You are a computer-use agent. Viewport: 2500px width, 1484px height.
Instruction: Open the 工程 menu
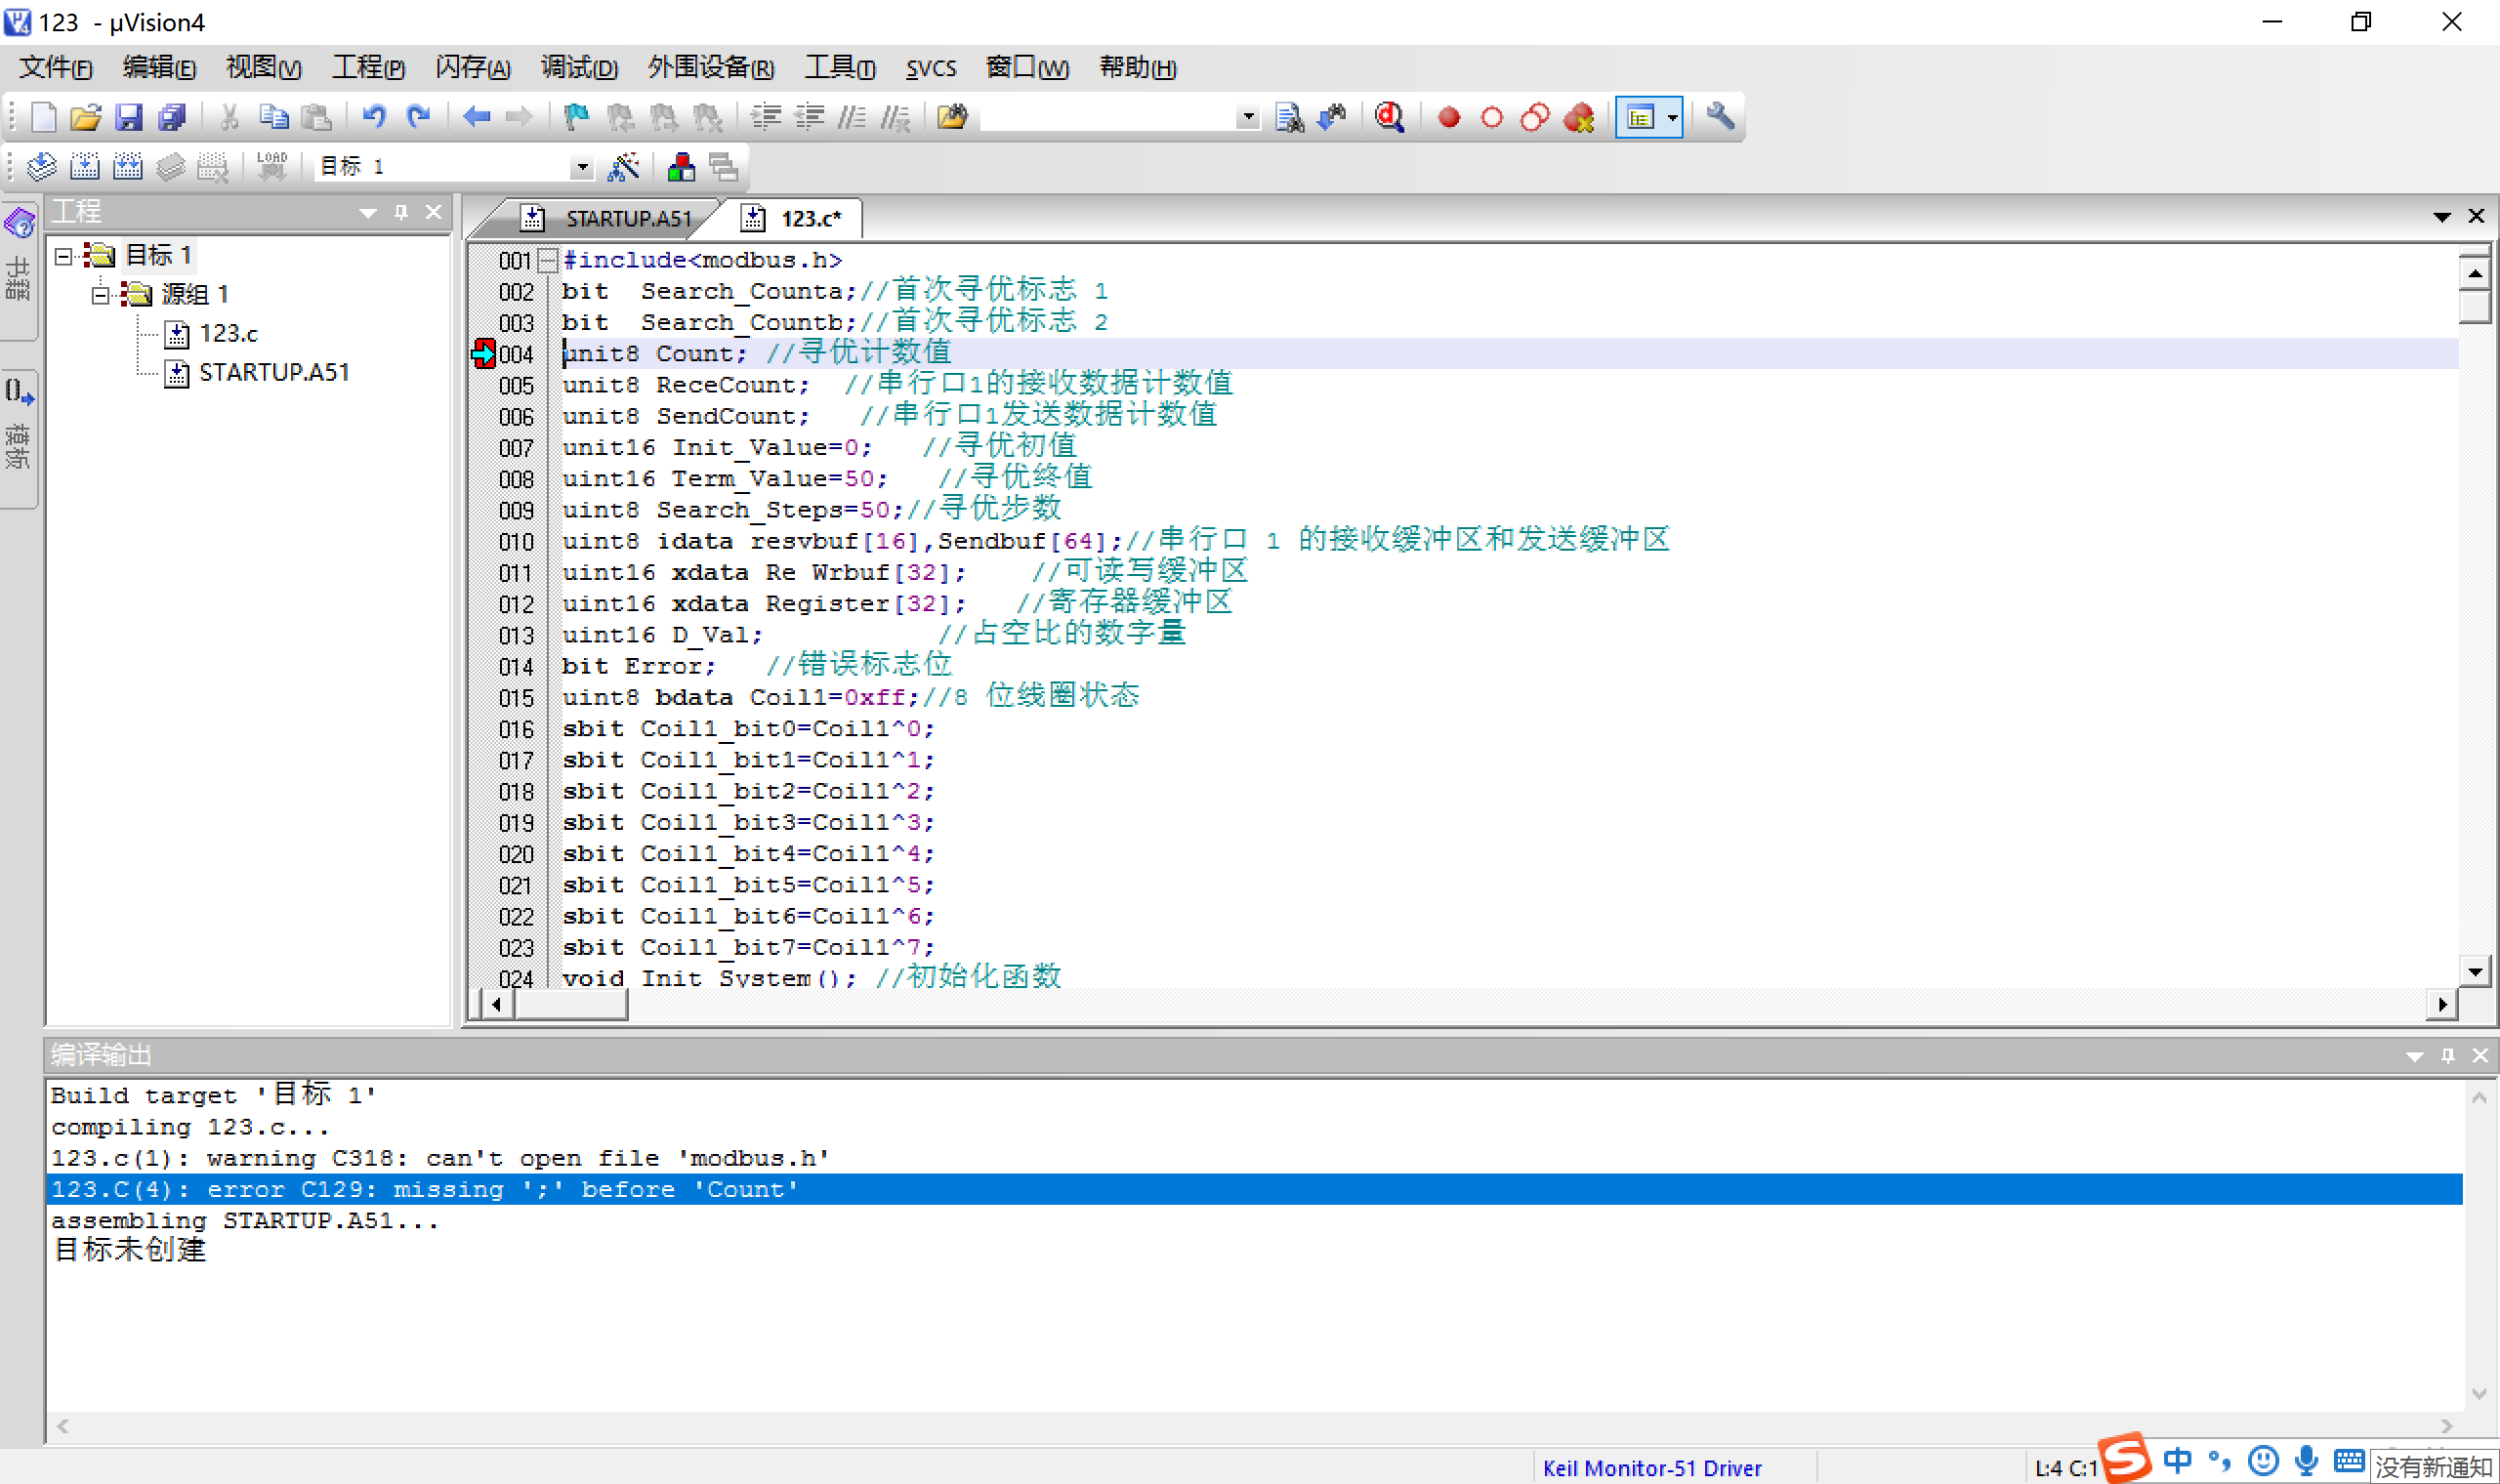[368, 68]
